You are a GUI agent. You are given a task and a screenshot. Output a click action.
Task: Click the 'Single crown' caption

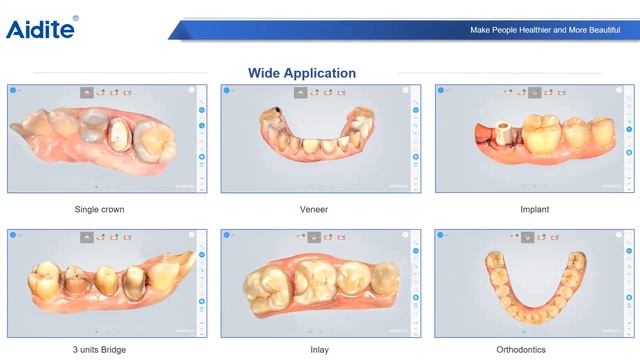point(99,209)
